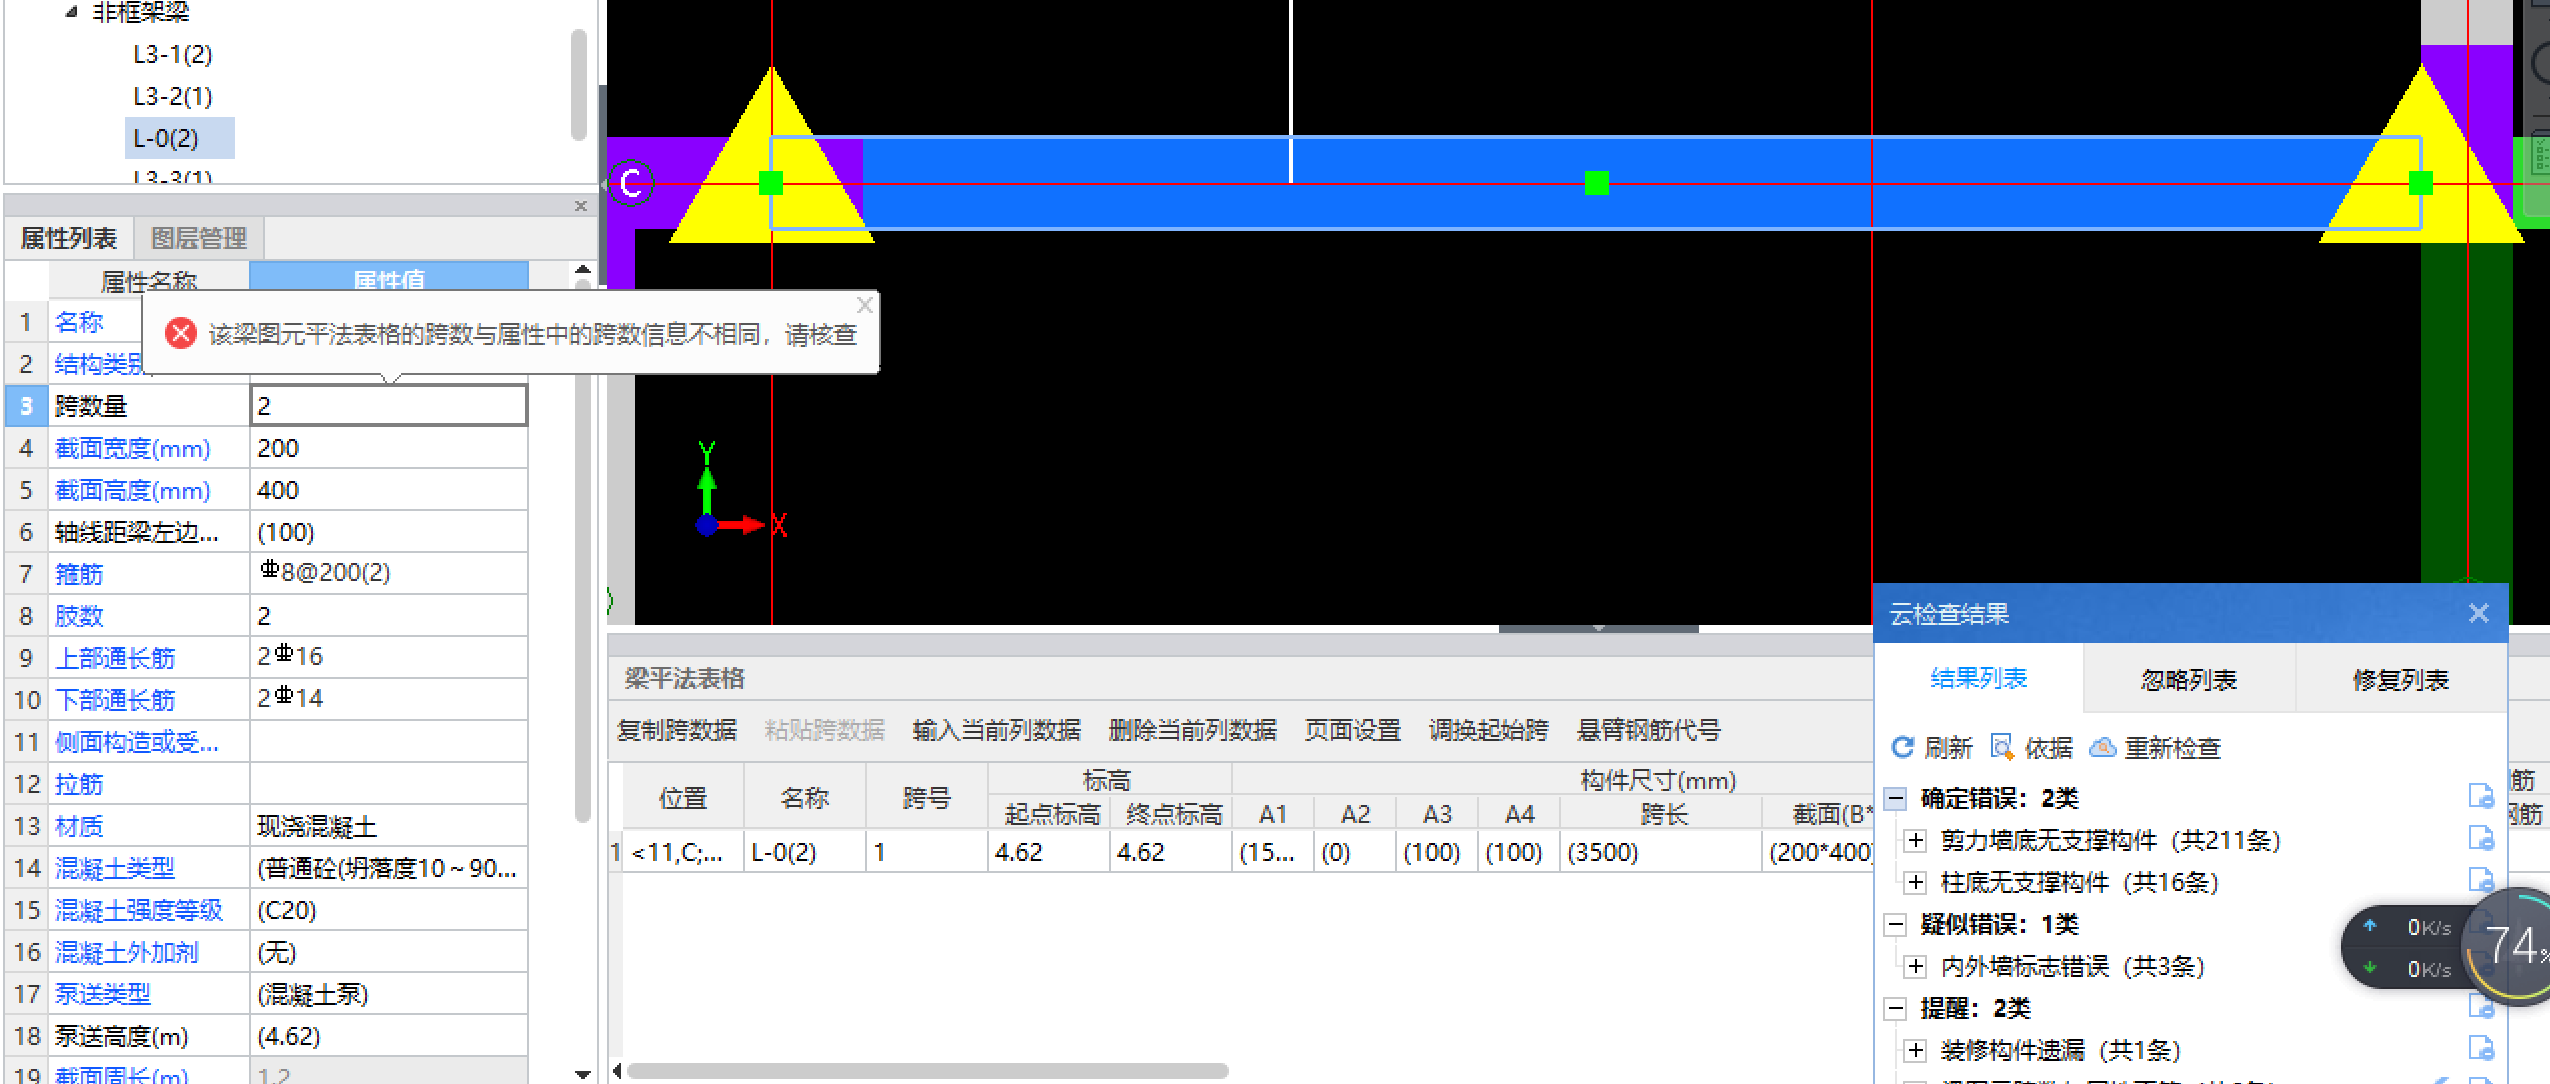Click 调换起始跨 button
This screenshot has width=2550, height=1084.
[x=1488, y=730]
